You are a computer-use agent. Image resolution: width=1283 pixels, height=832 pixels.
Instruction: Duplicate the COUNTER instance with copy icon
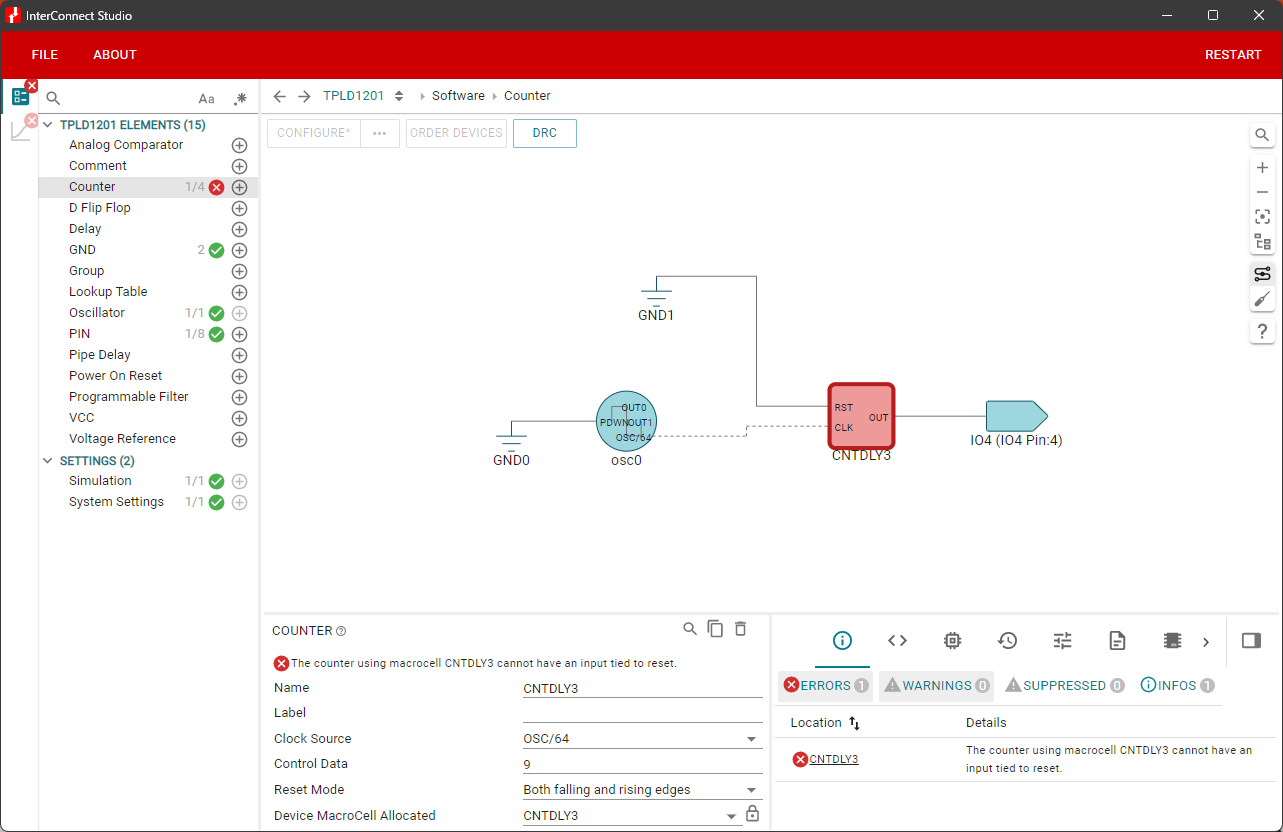coord(715,629)
